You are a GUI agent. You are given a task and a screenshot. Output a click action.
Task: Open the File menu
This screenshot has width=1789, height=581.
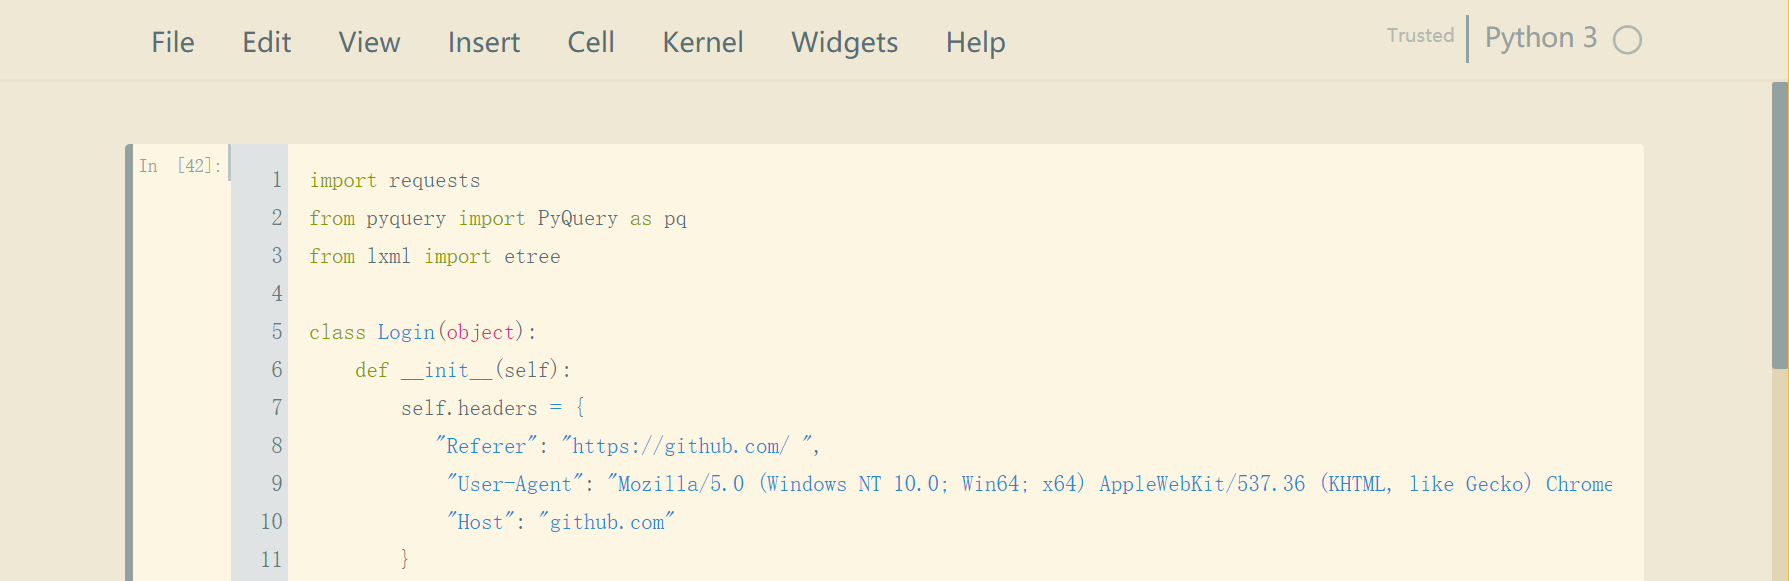(x=172, y=42)
